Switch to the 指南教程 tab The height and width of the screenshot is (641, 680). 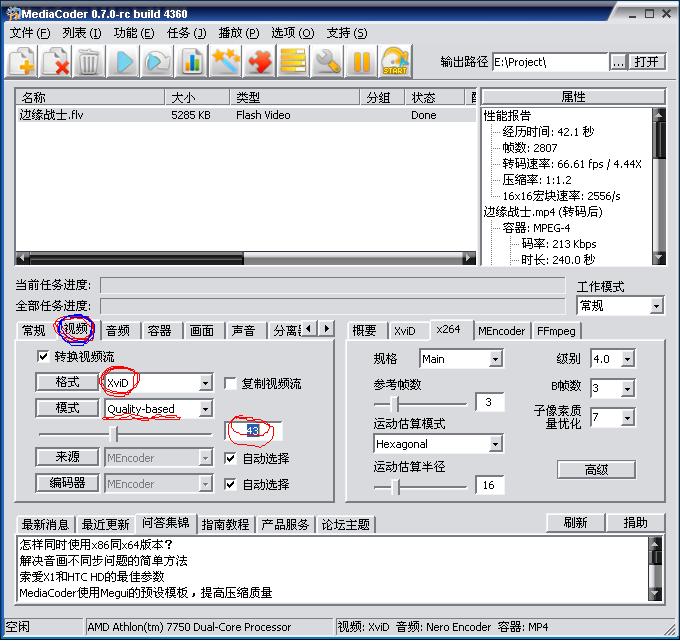click(x=226, y=525)
